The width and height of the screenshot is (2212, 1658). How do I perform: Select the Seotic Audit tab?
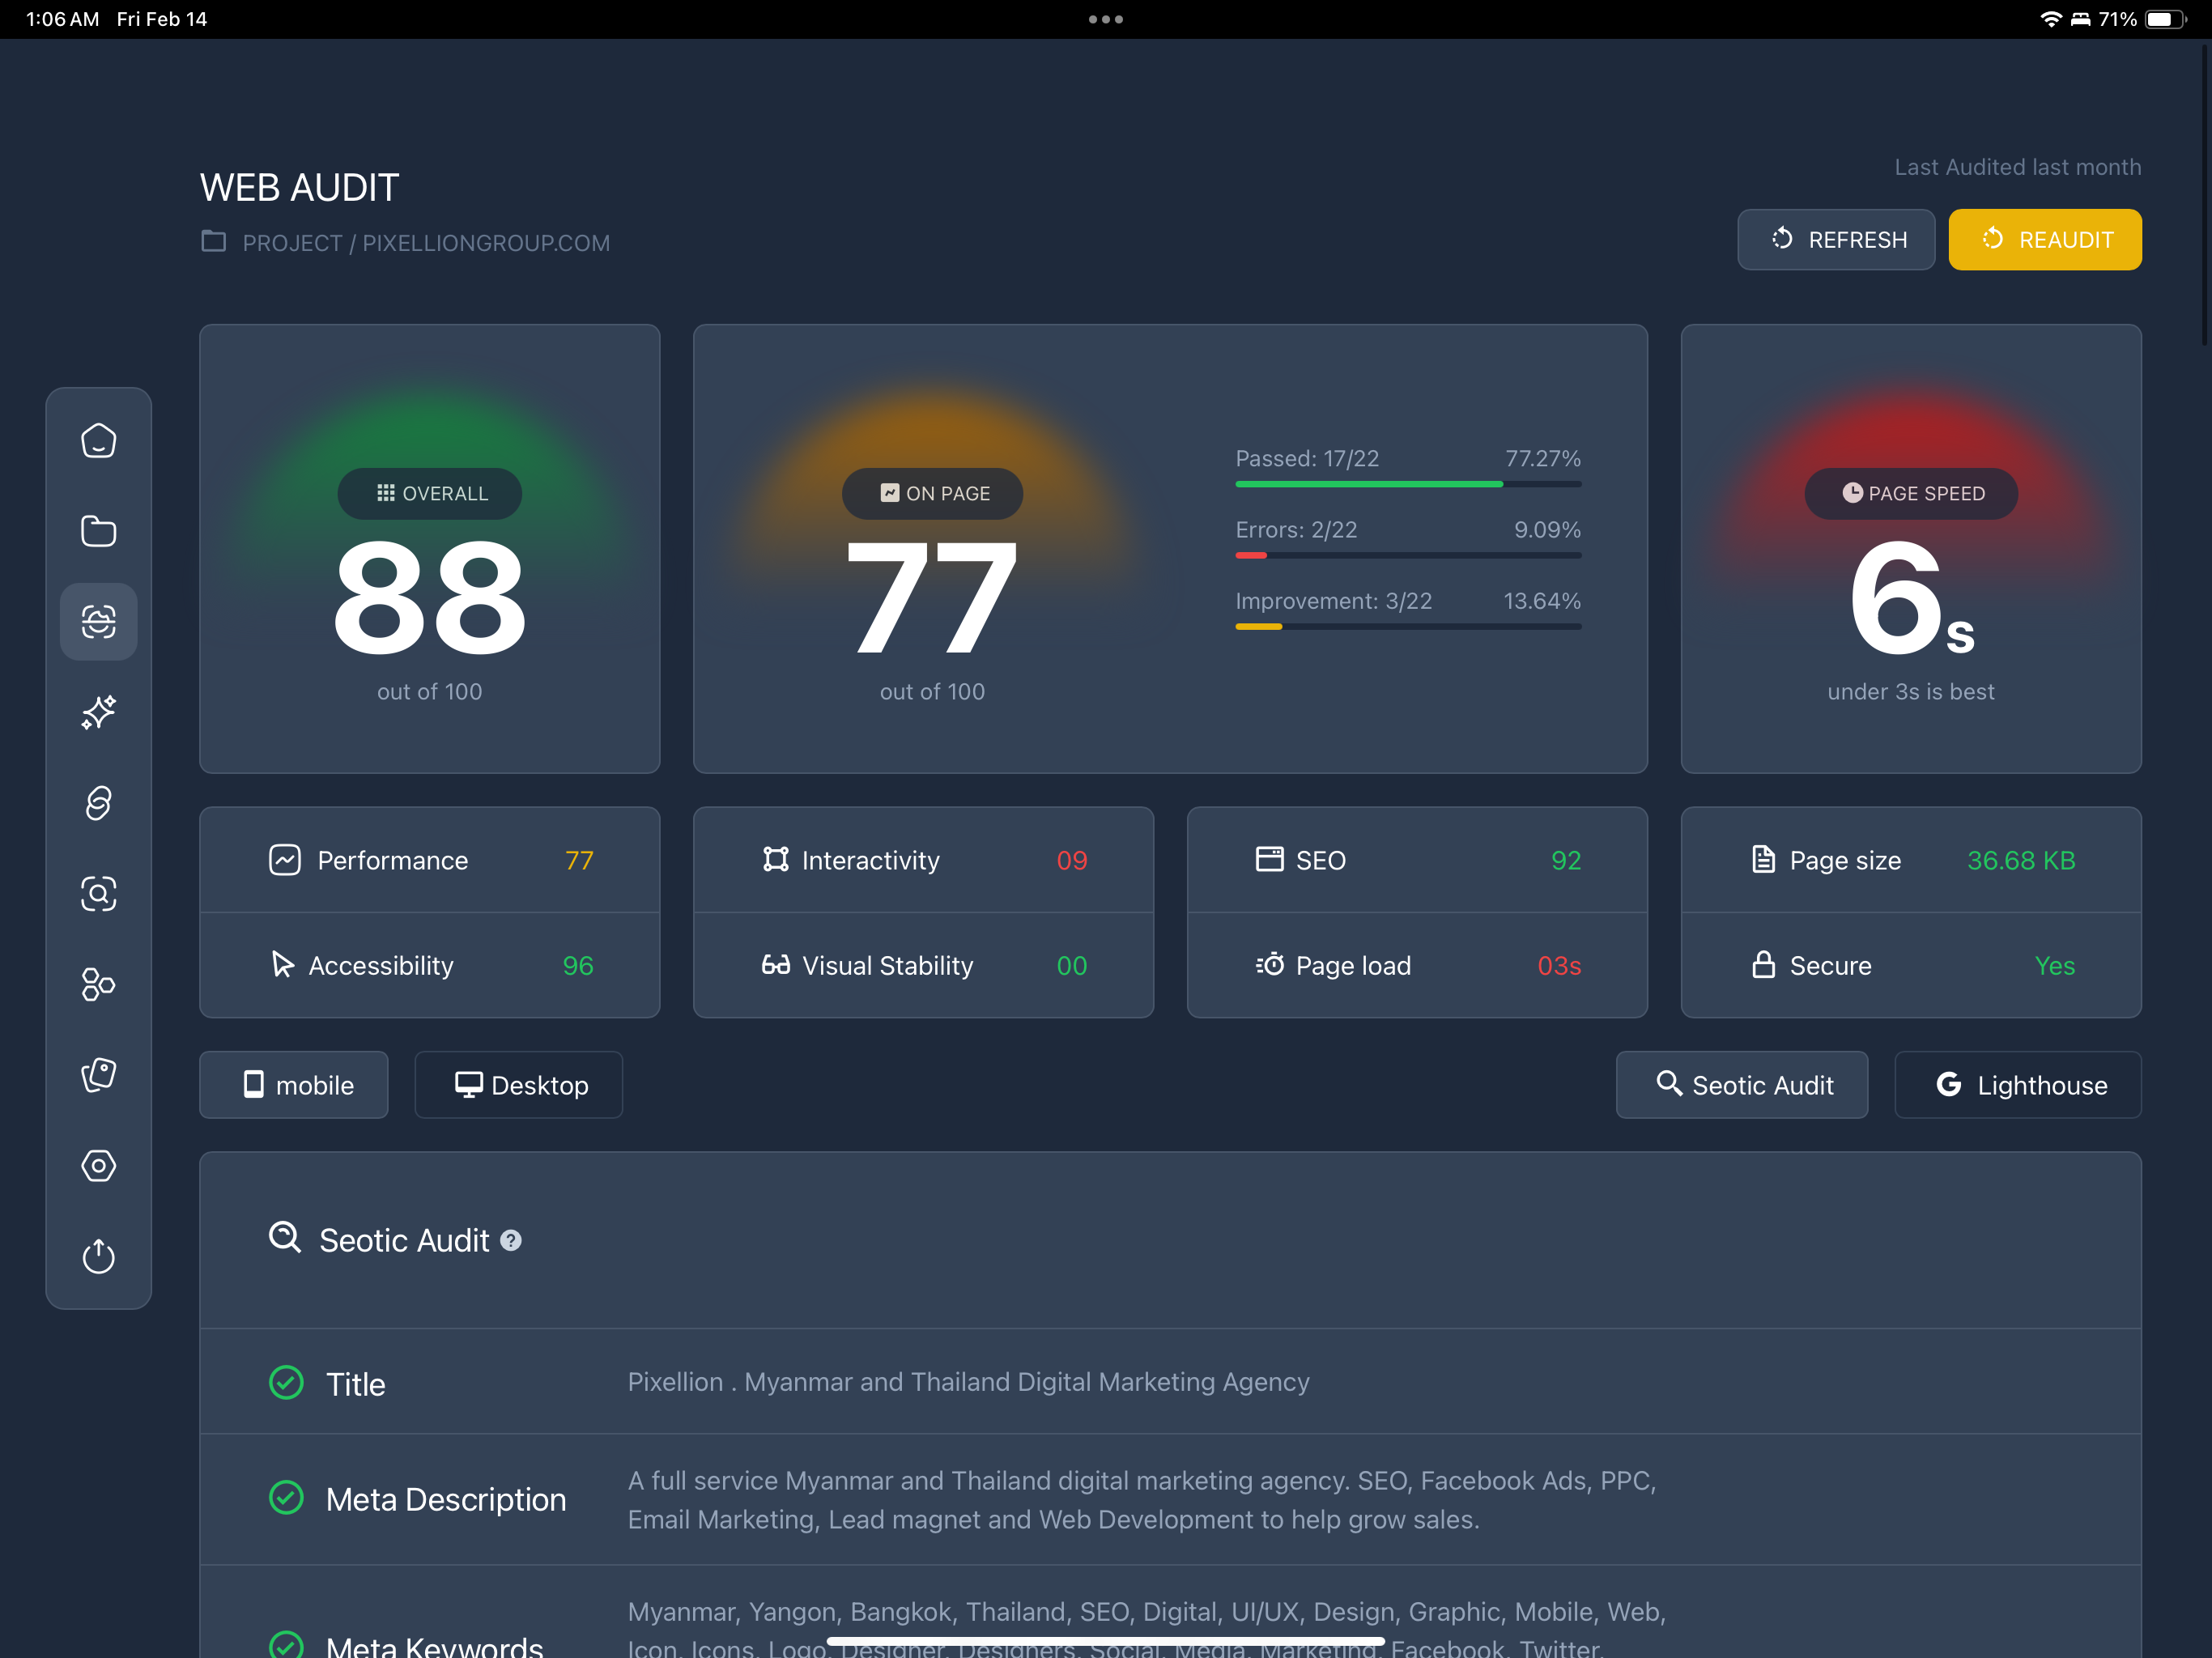[1742, 1085]
